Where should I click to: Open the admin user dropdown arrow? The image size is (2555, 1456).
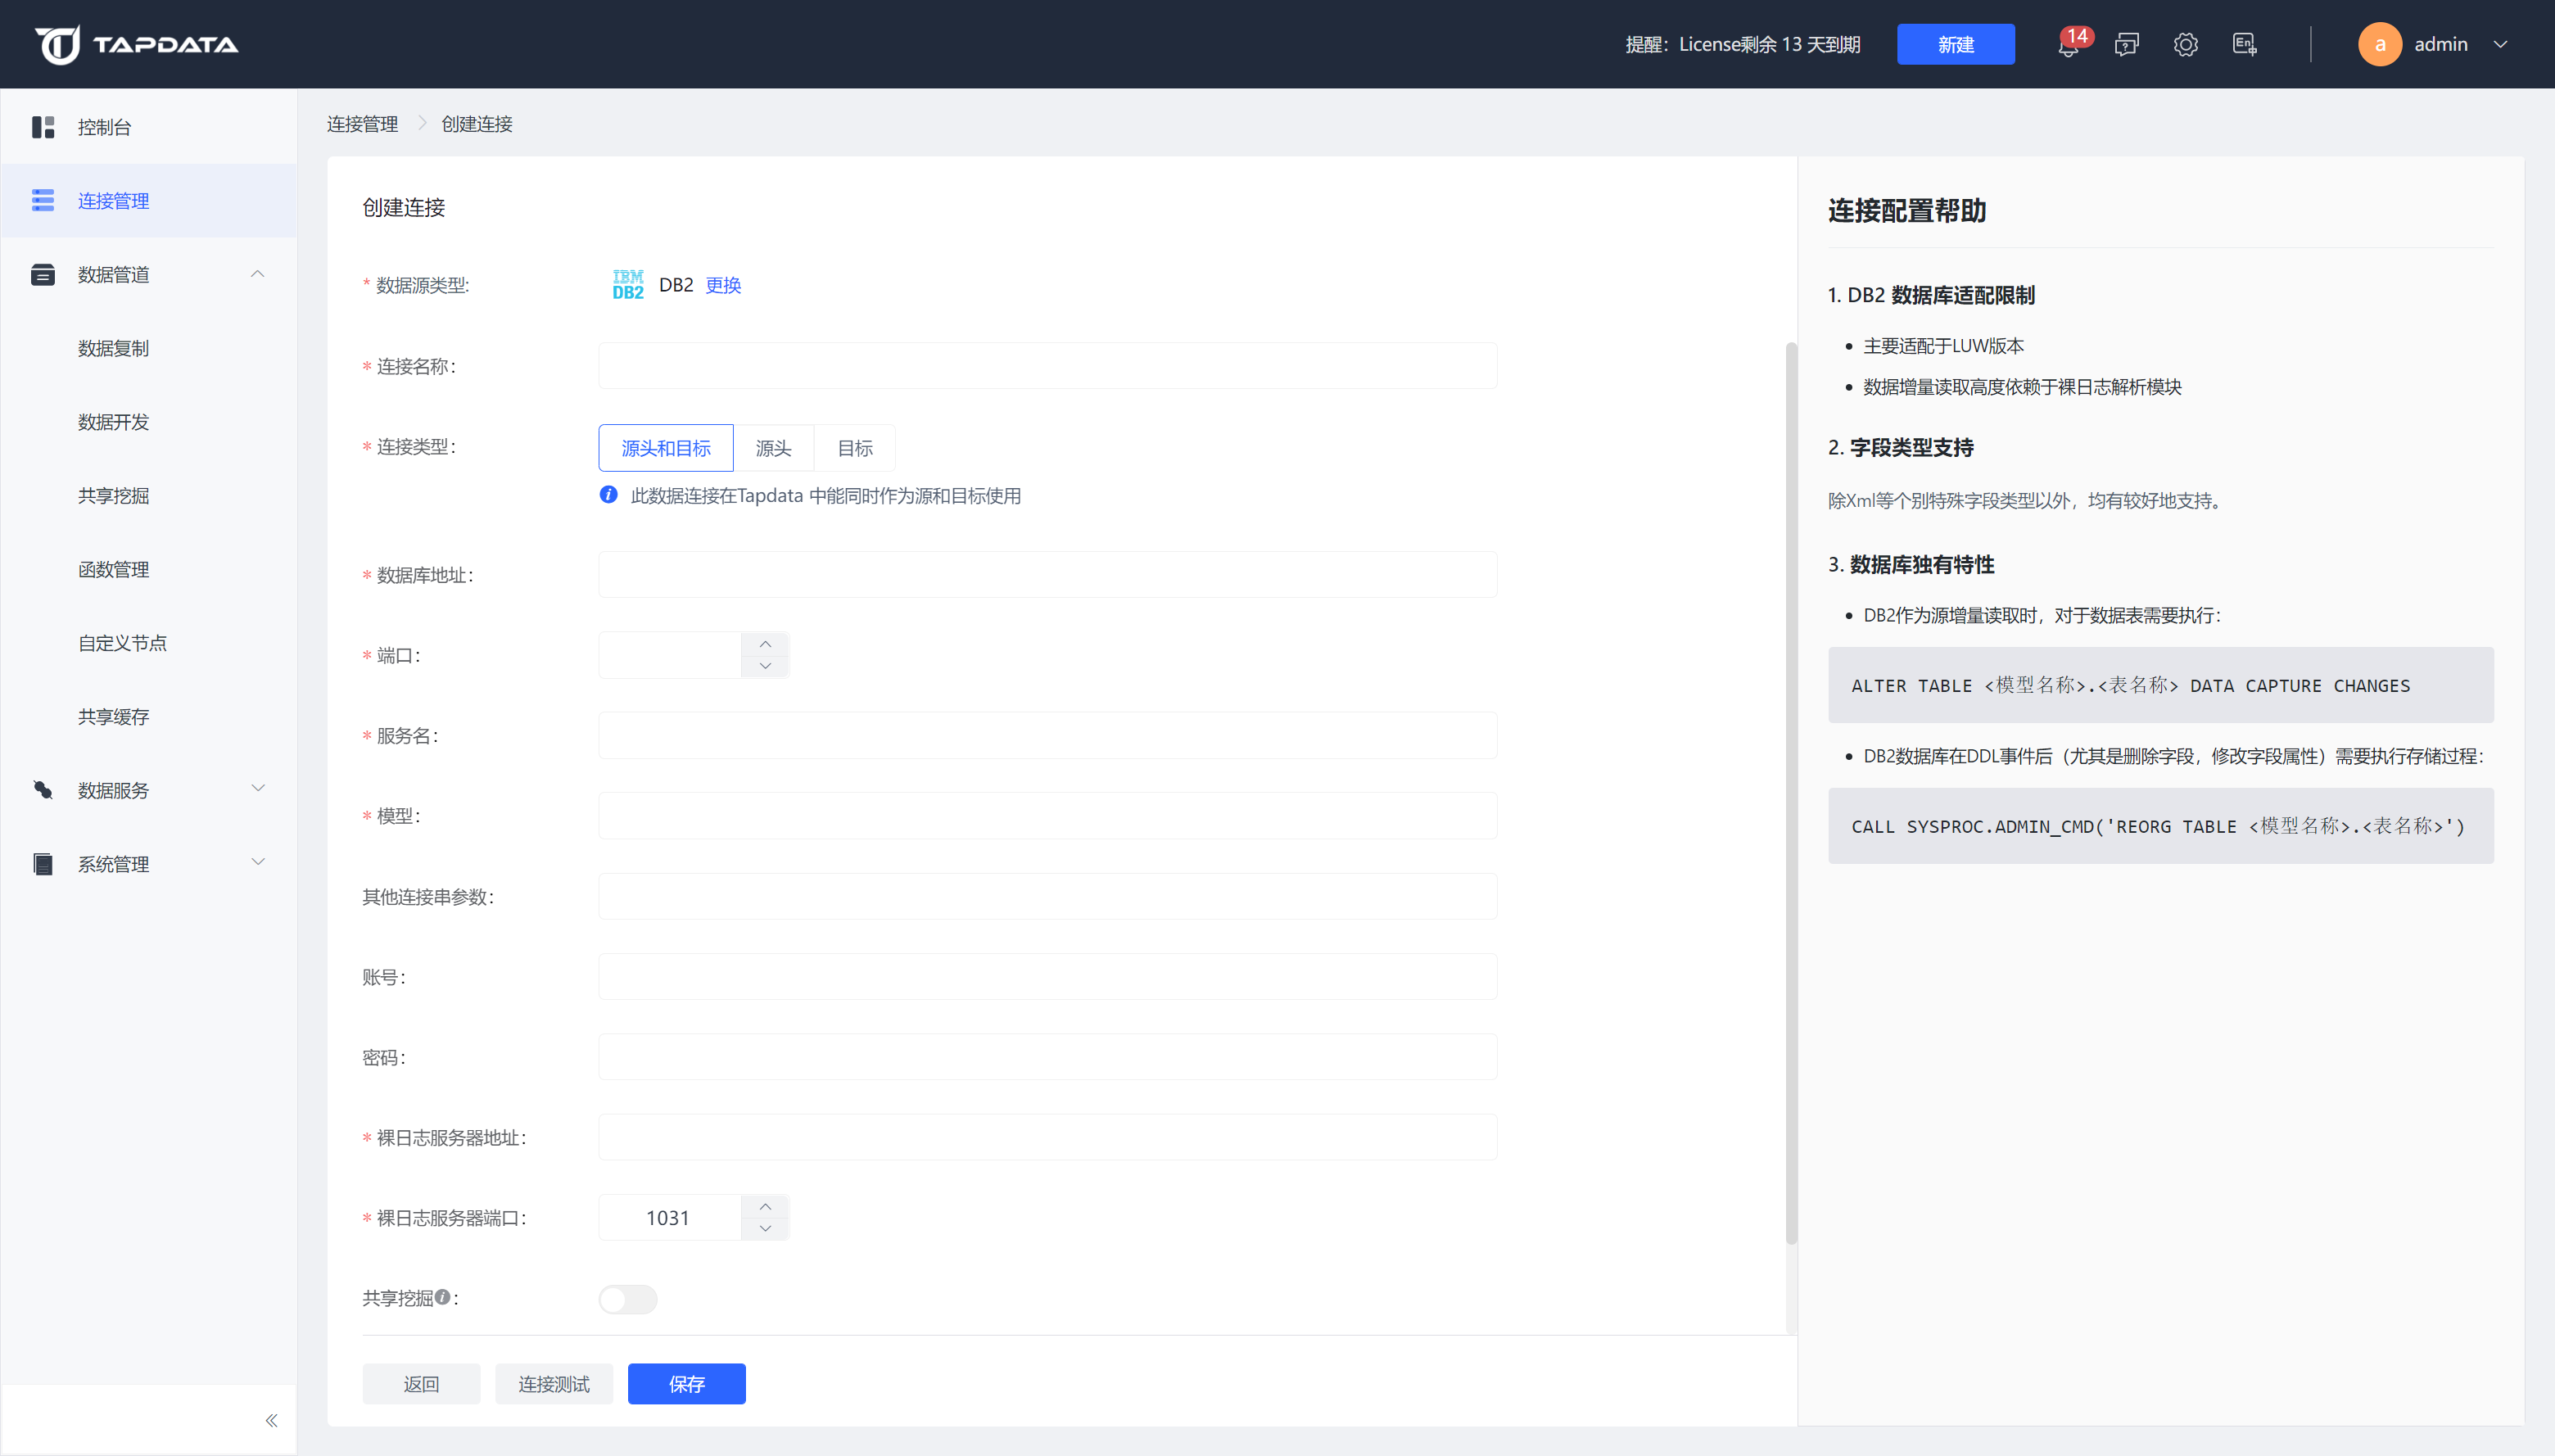coord(2500,45)
